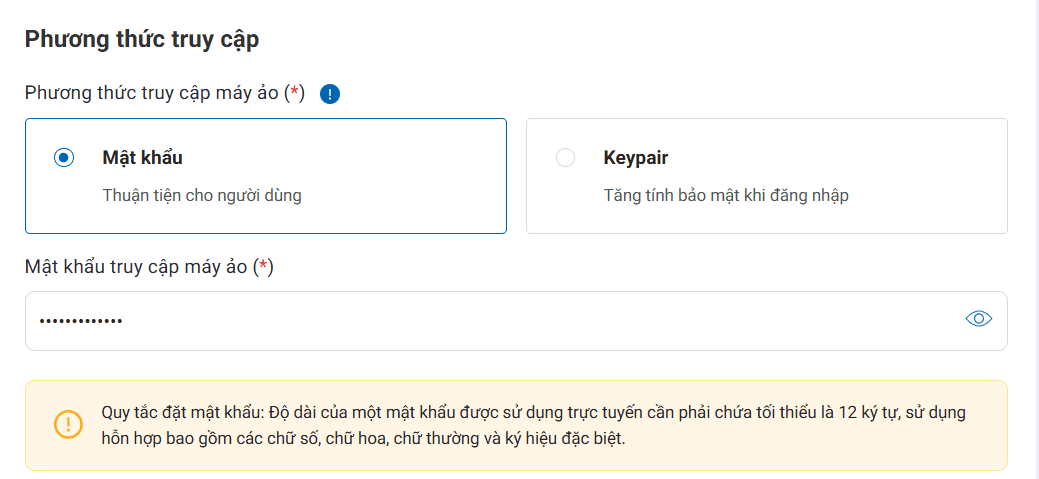The image size is (1039, 479).
Task: Focus the virtual machine password input field
Action: pos(500,321)
